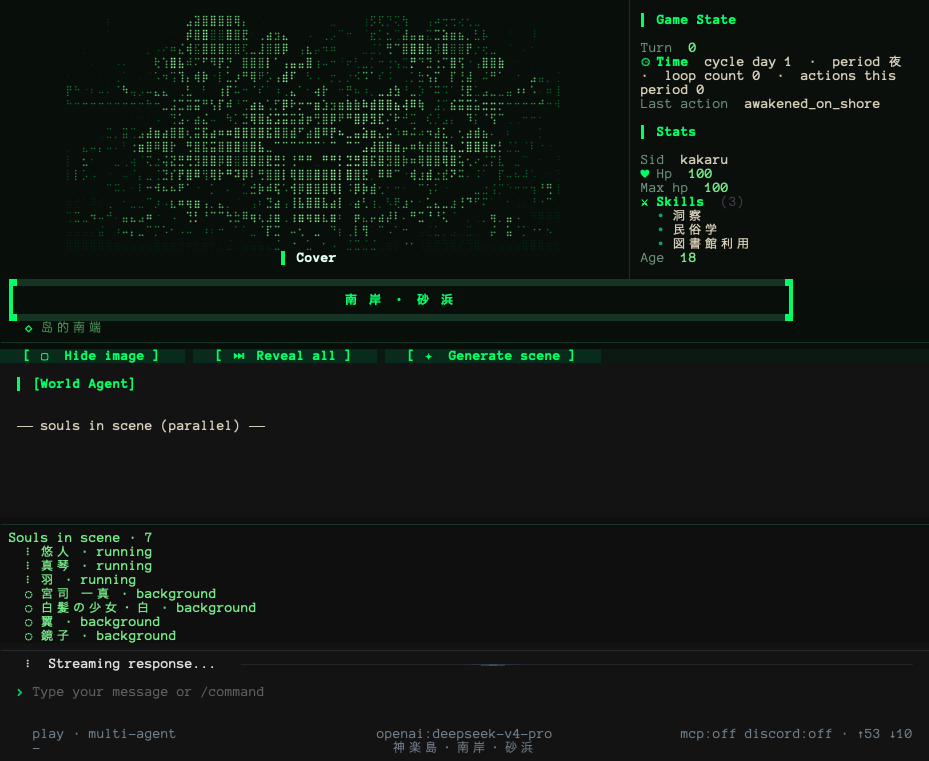Click the Cover caption label
The image size is (929, 761).
(x=316, y=258)
